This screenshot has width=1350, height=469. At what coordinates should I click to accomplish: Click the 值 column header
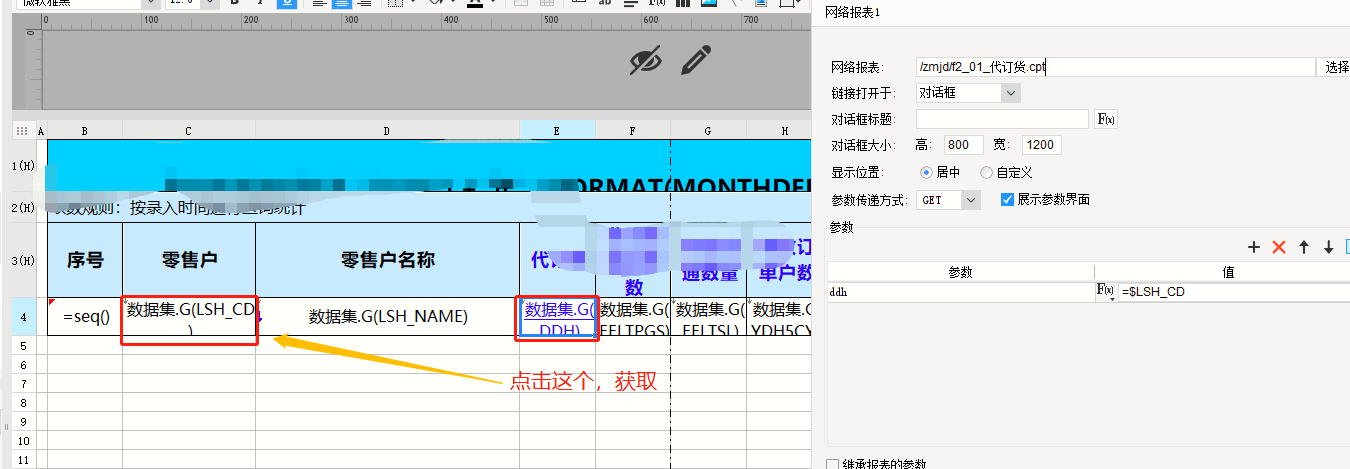pos(1222,272)
